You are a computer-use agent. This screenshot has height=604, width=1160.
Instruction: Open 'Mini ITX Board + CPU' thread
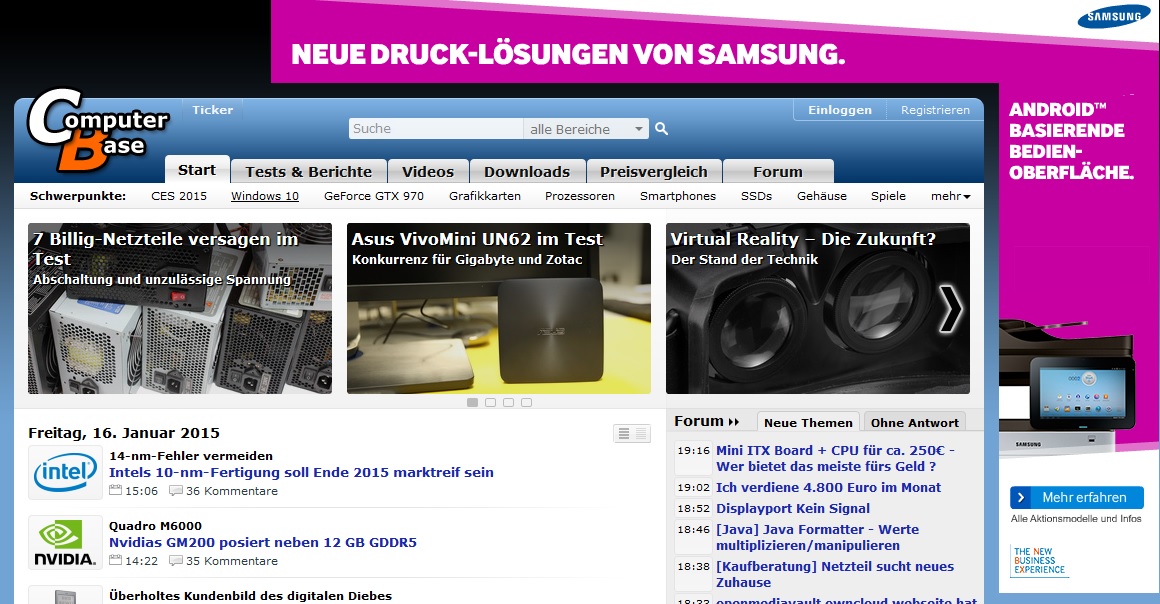[x=835, y=458]
